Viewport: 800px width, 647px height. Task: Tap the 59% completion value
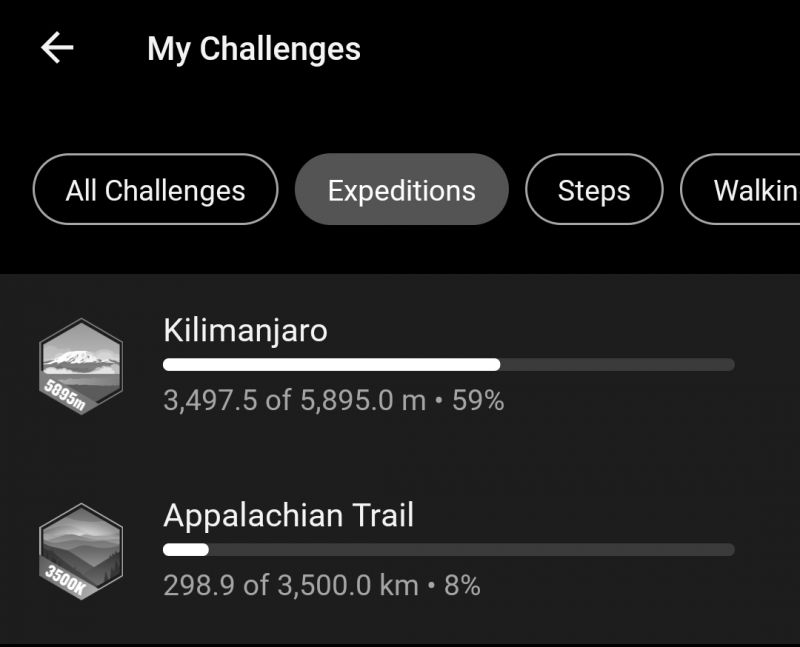click(478, 400)
